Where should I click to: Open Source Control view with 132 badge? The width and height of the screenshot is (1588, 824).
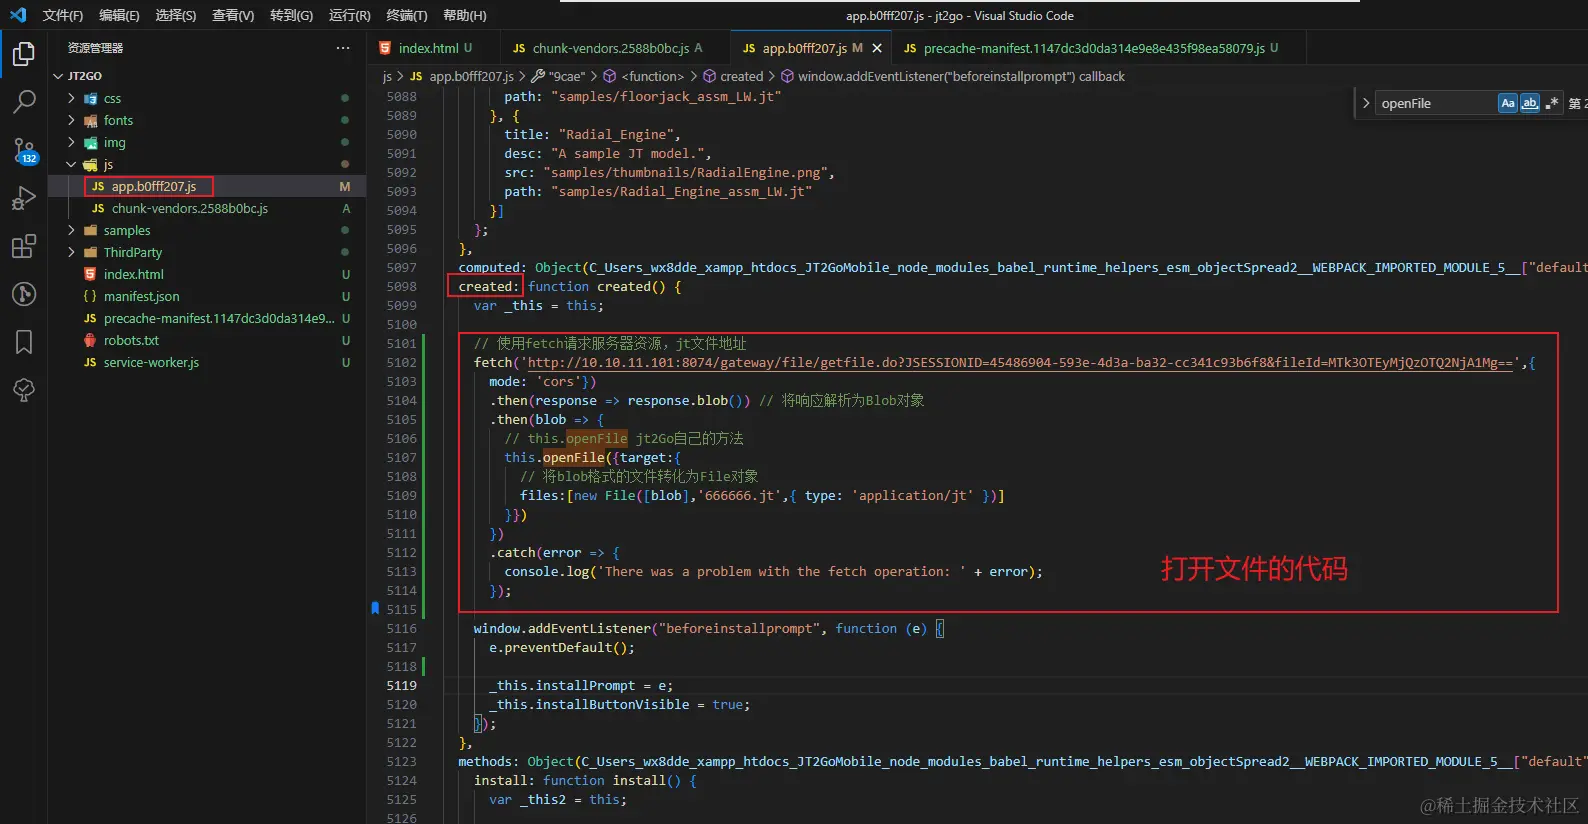pyautogui.click(x=24, y=150)
